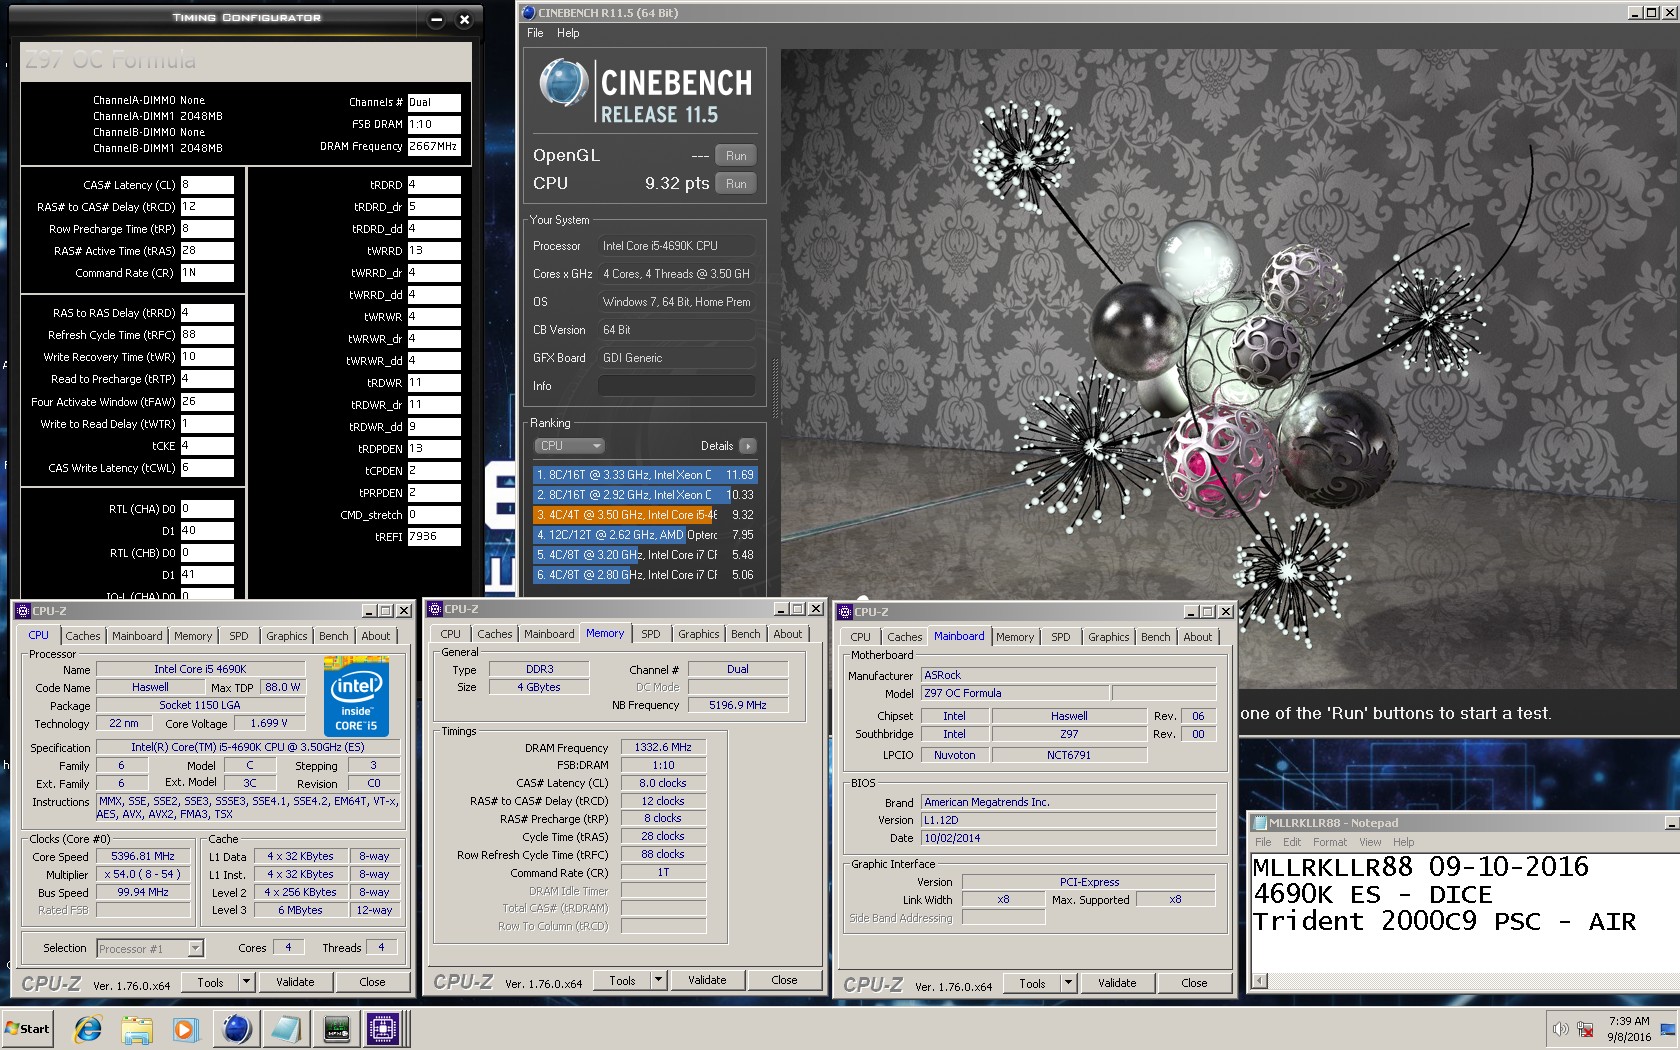Close the Timing Configurator window

point(464,19)
